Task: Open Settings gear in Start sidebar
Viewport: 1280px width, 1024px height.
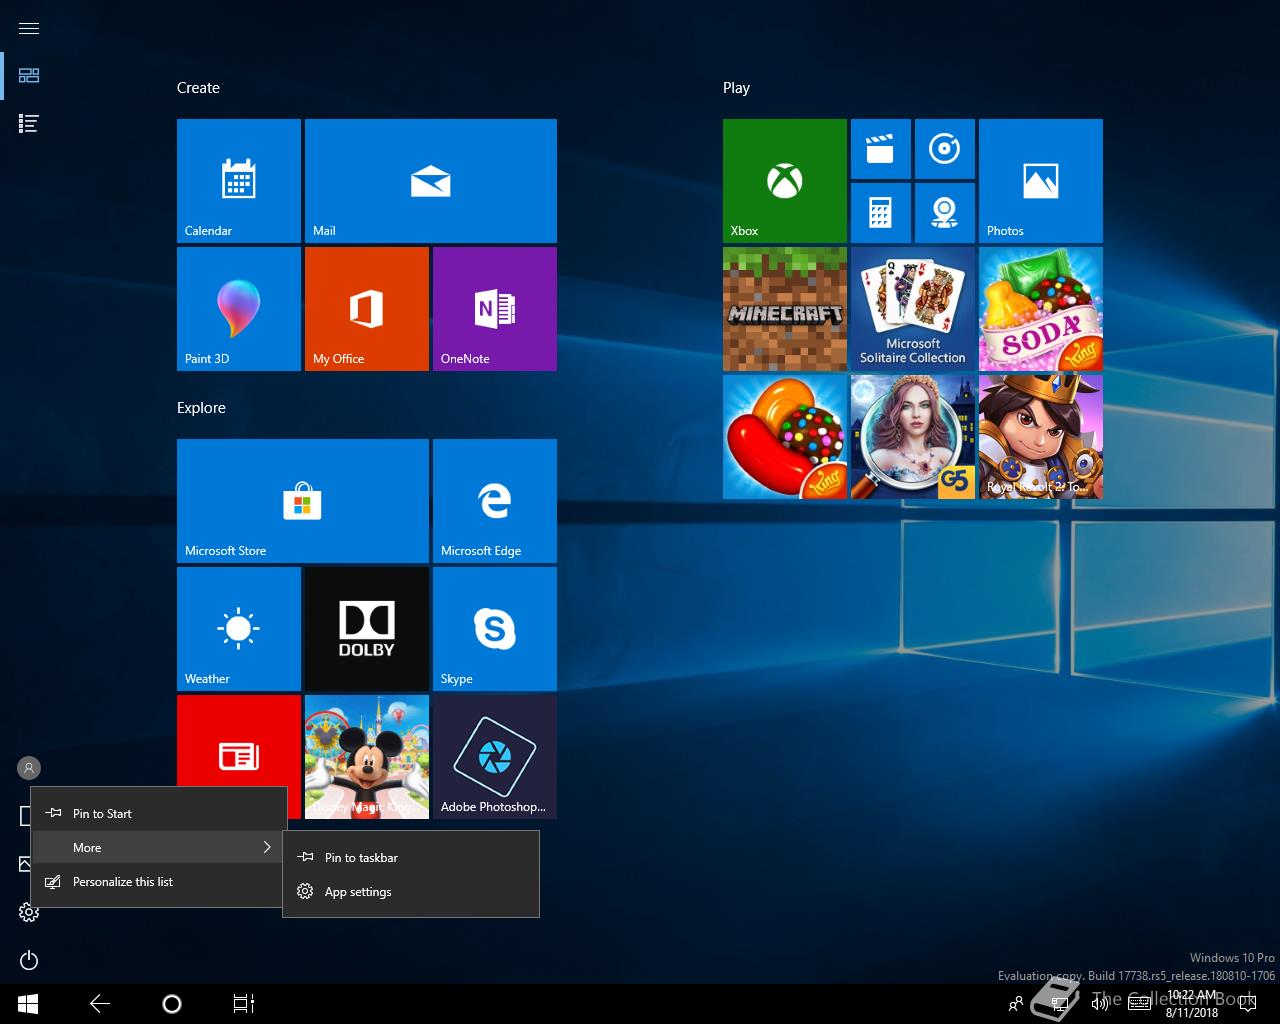Action: pos(29,912)
